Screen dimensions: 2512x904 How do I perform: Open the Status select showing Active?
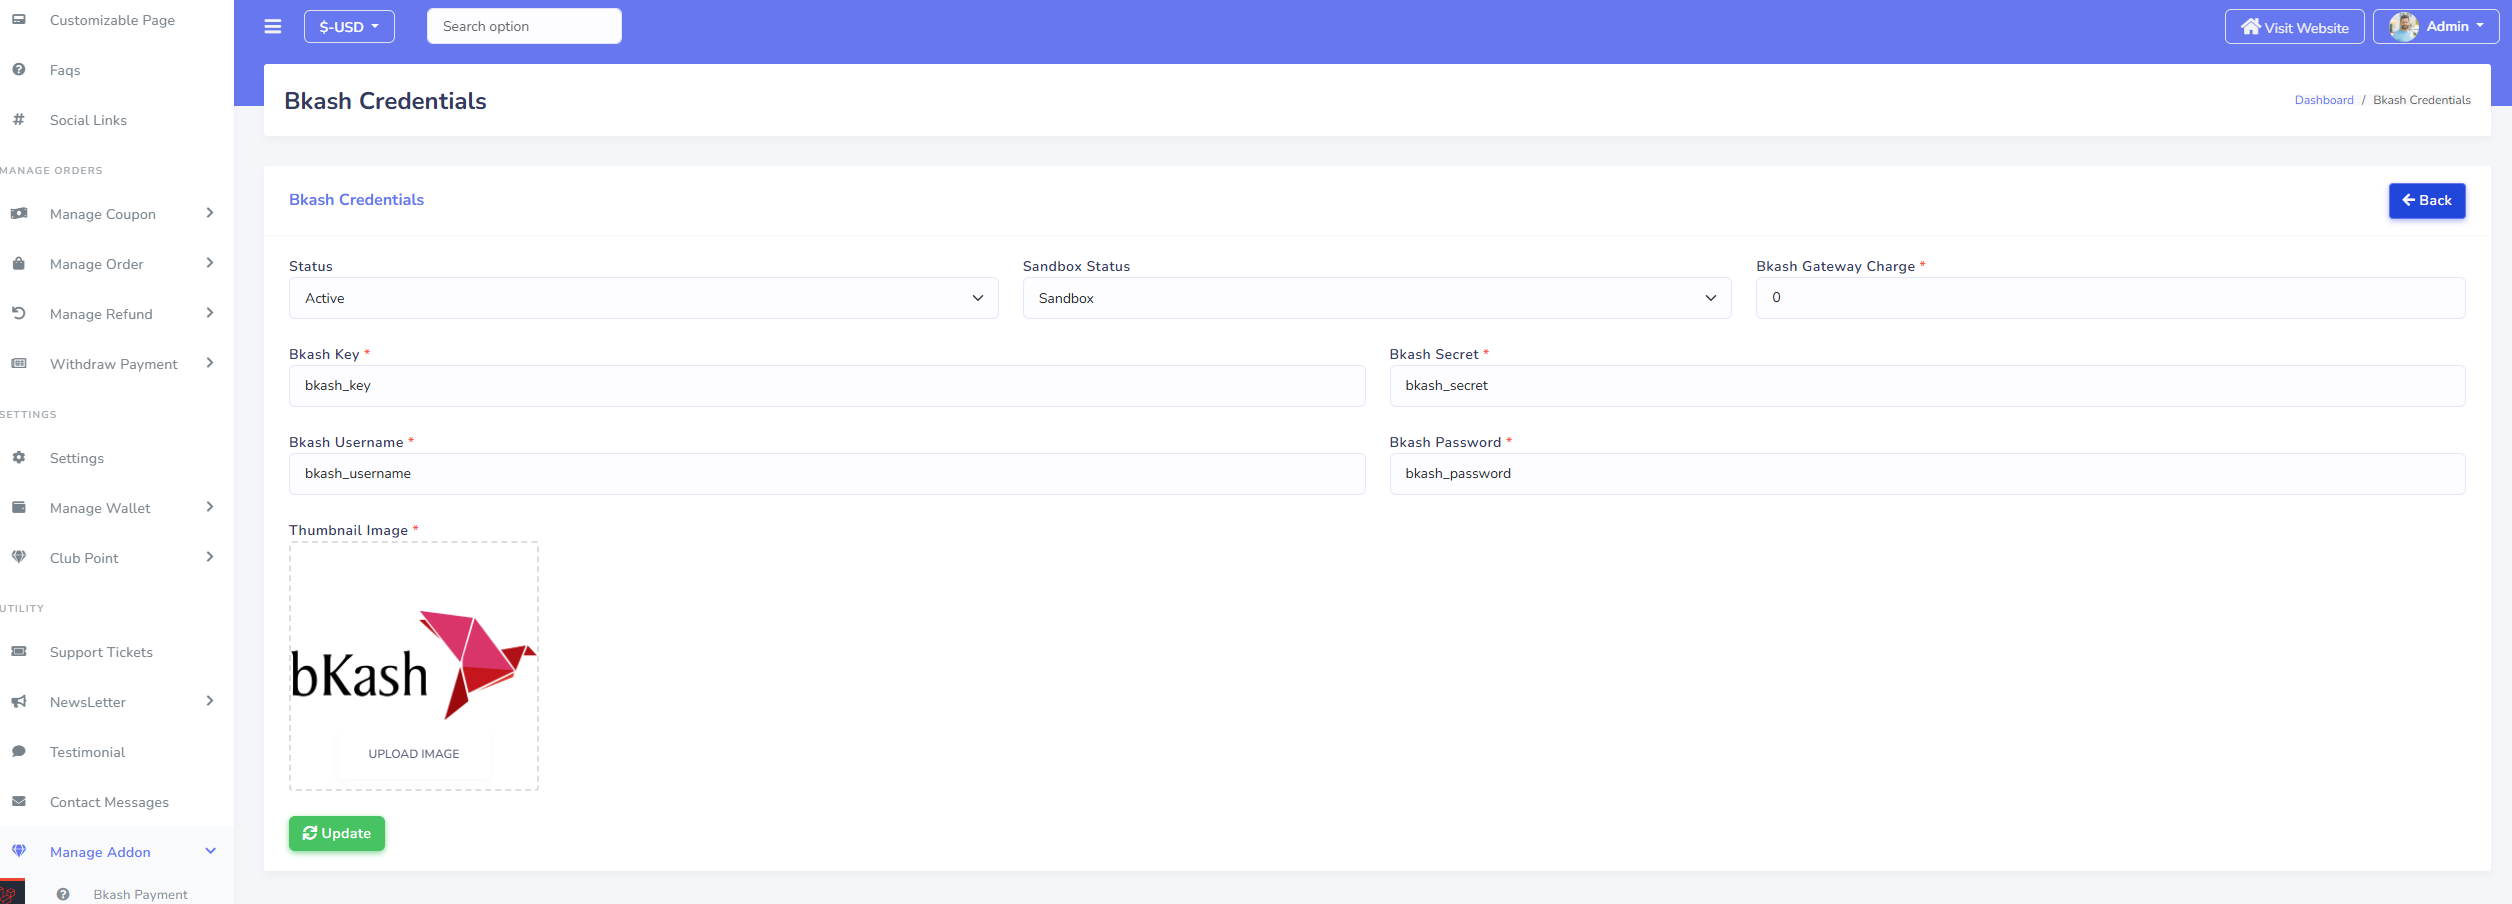click(643, 298)
